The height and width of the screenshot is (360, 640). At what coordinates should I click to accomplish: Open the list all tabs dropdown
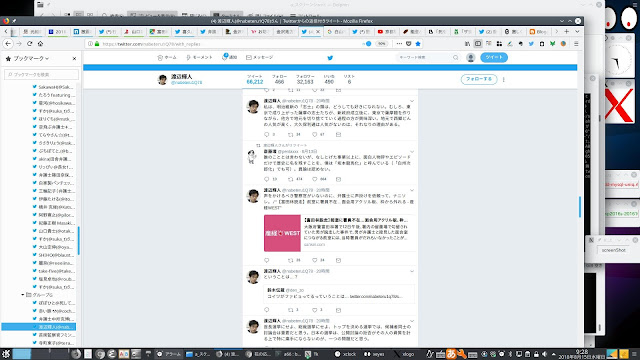click(x=577, y=31)
